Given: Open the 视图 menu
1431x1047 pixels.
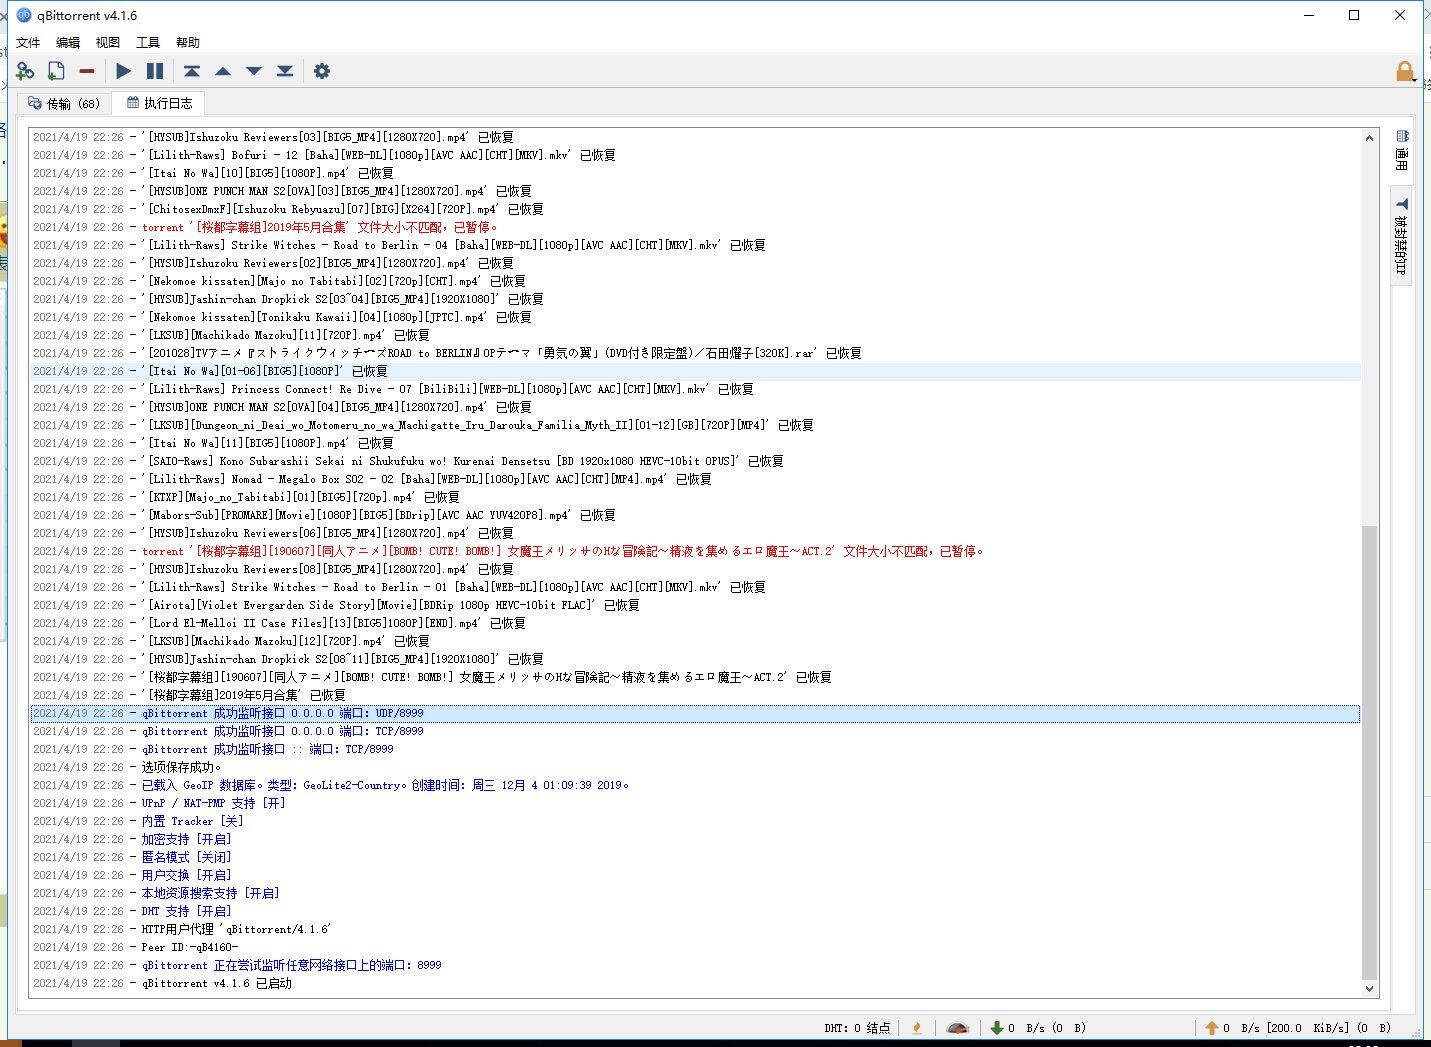Looking at the screenshot, I should (x=108, y=42).
